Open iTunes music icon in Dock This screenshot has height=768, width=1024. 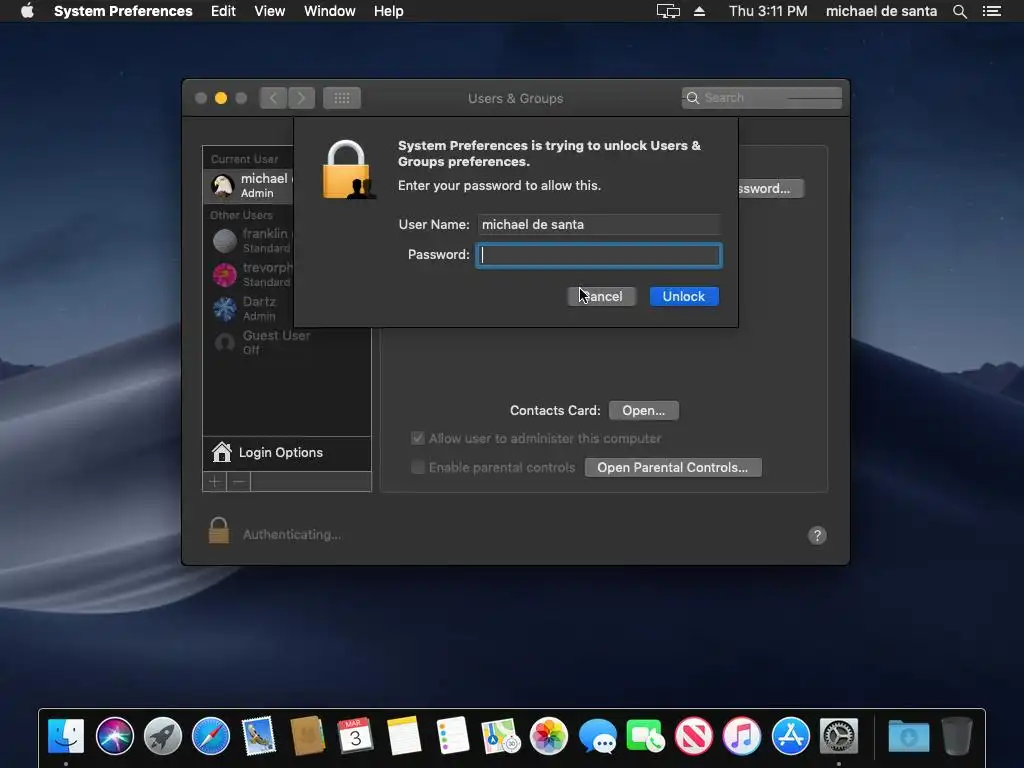(742, 736)
